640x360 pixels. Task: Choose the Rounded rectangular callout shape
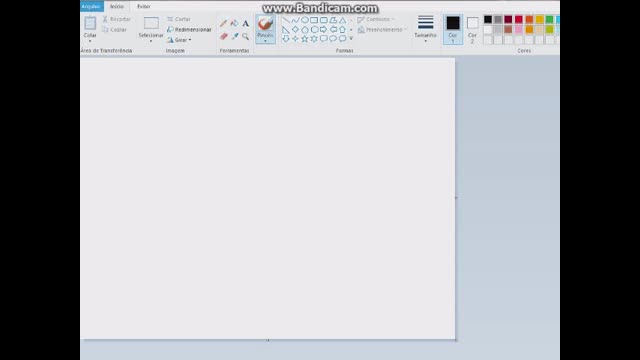pos(323,39)
